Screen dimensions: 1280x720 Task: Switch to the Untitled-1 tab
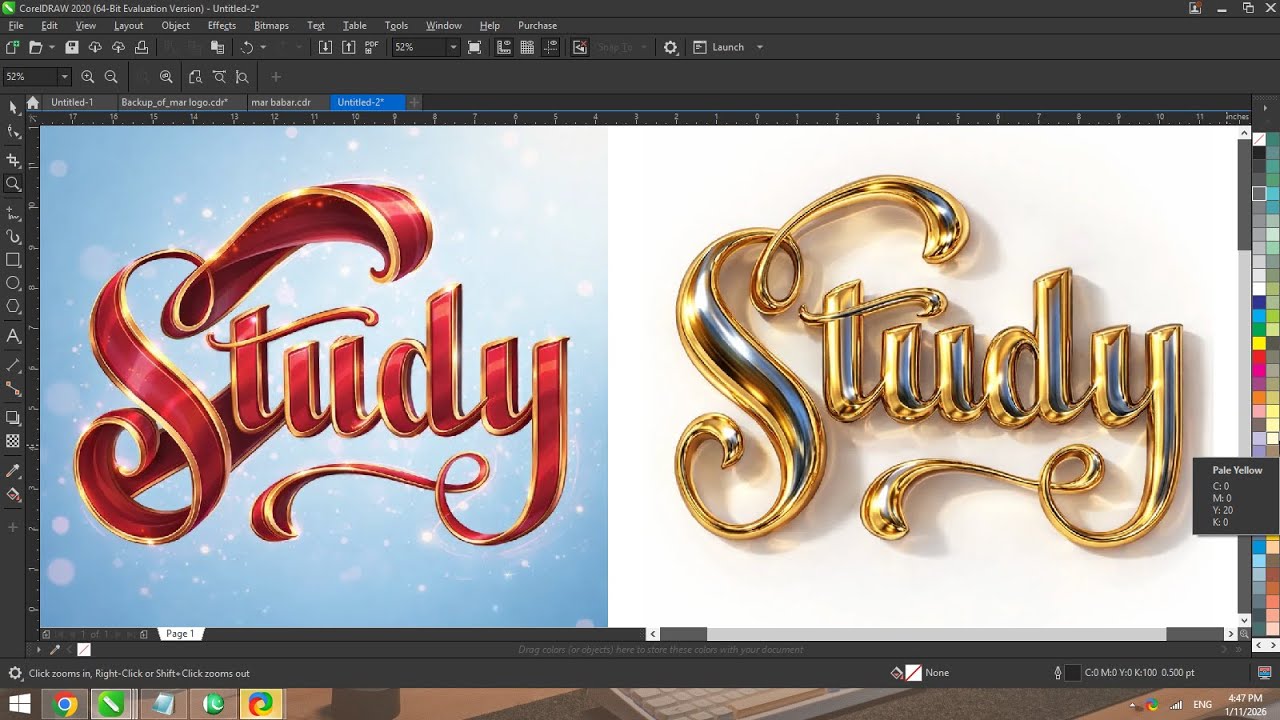point(78,102)
